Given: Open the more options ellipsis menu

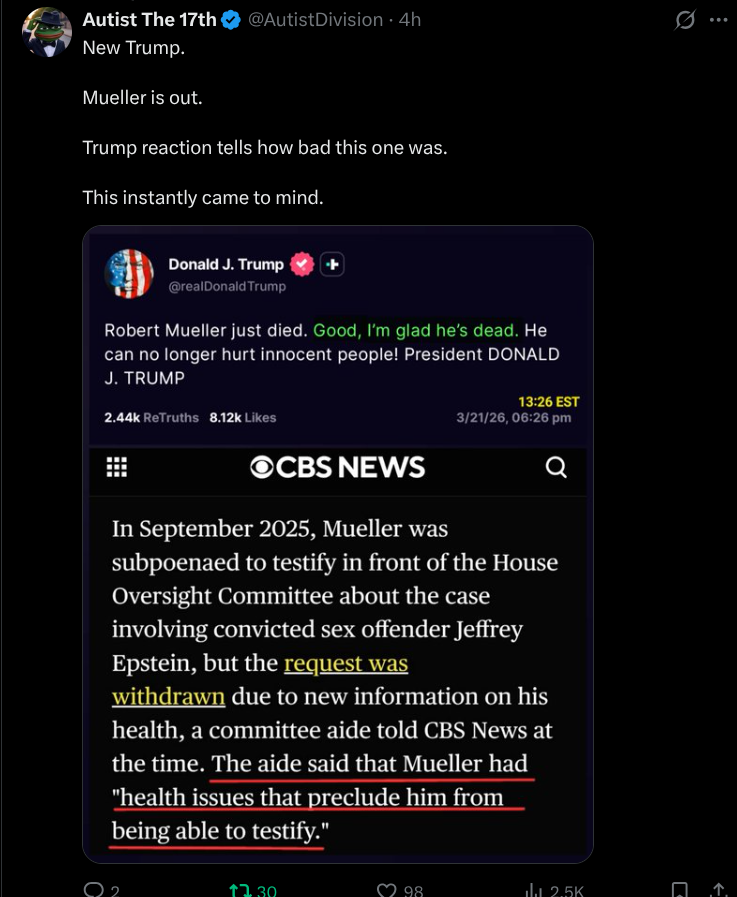Looking at the screenshot, I should tap(718, 20).
